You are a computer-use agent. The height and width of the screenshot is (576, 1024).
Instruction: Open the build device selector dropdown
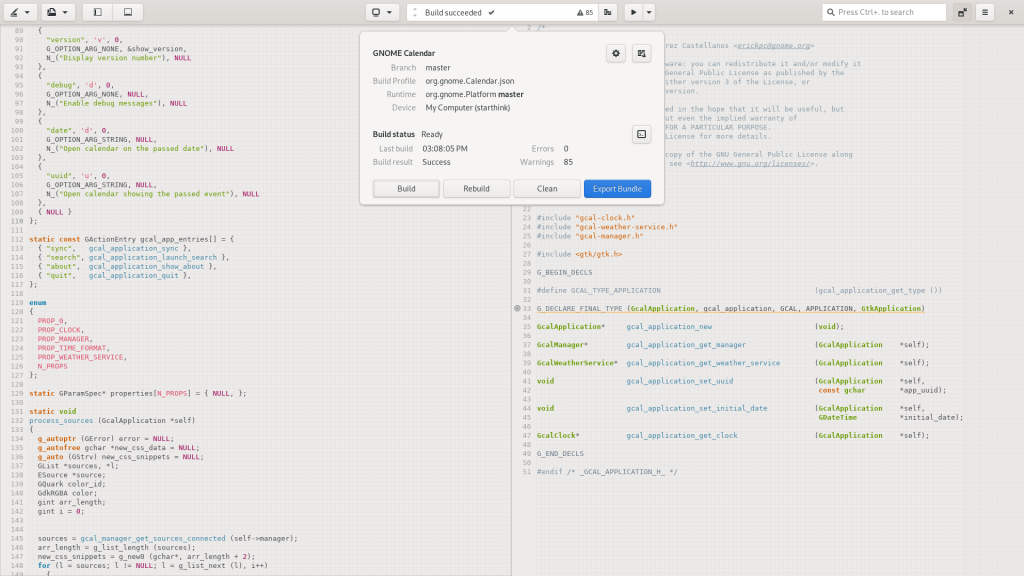[x=381, y=12]
